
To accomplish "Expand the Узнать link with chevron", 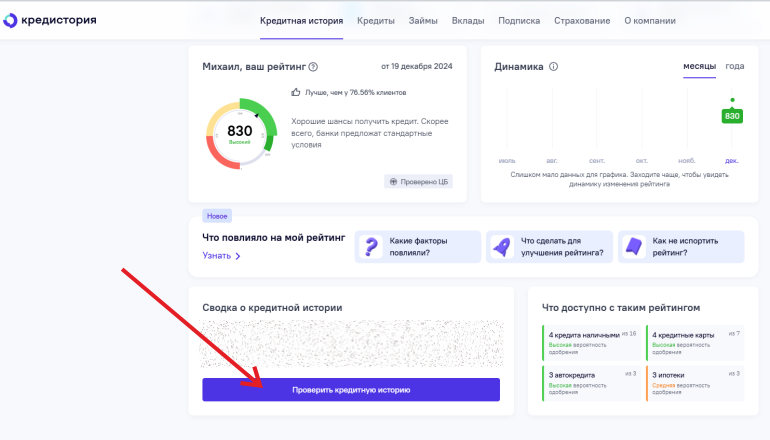I will coord(221,256).
